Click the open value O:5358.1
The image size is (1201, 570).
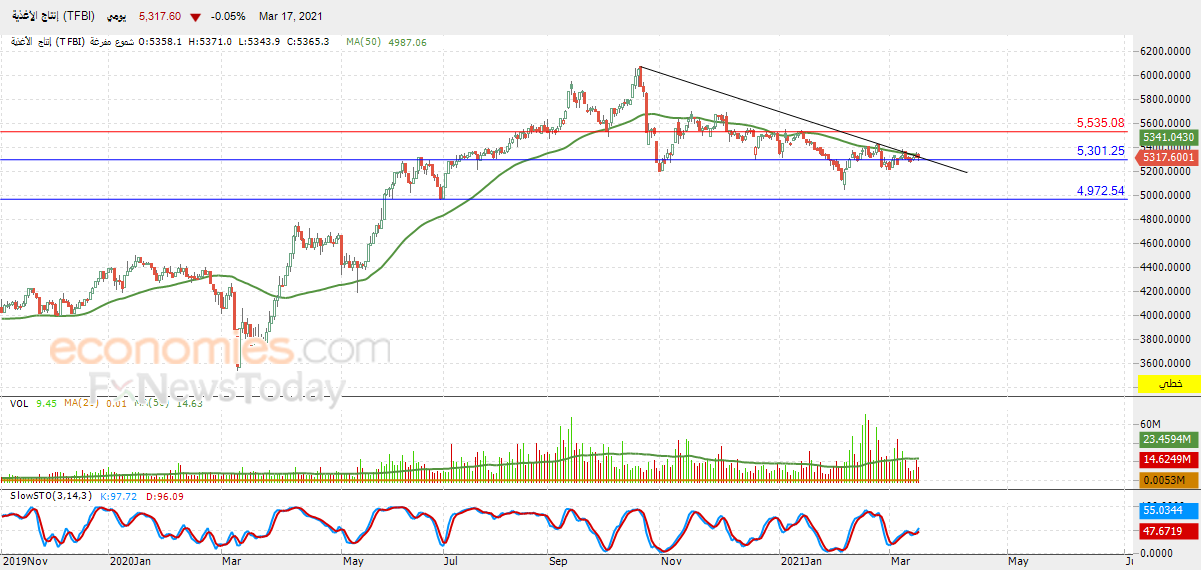[x=160, y=42]
